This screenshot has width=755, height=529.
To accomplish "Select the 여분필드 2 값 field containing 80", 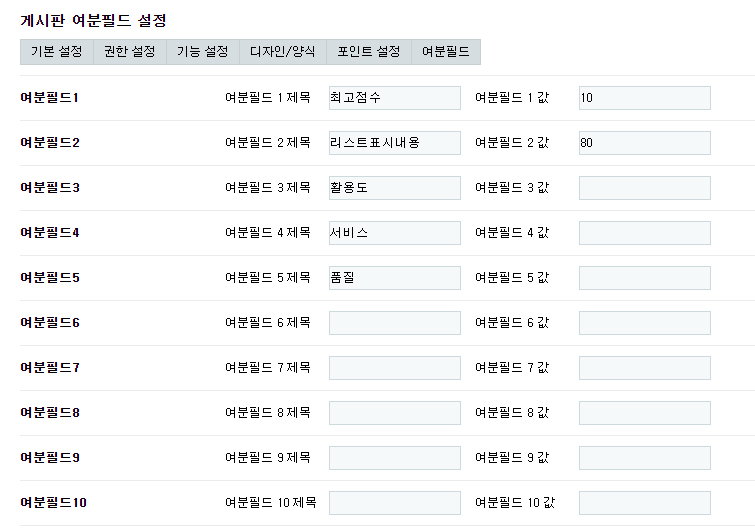I will (x=644, y=143).
